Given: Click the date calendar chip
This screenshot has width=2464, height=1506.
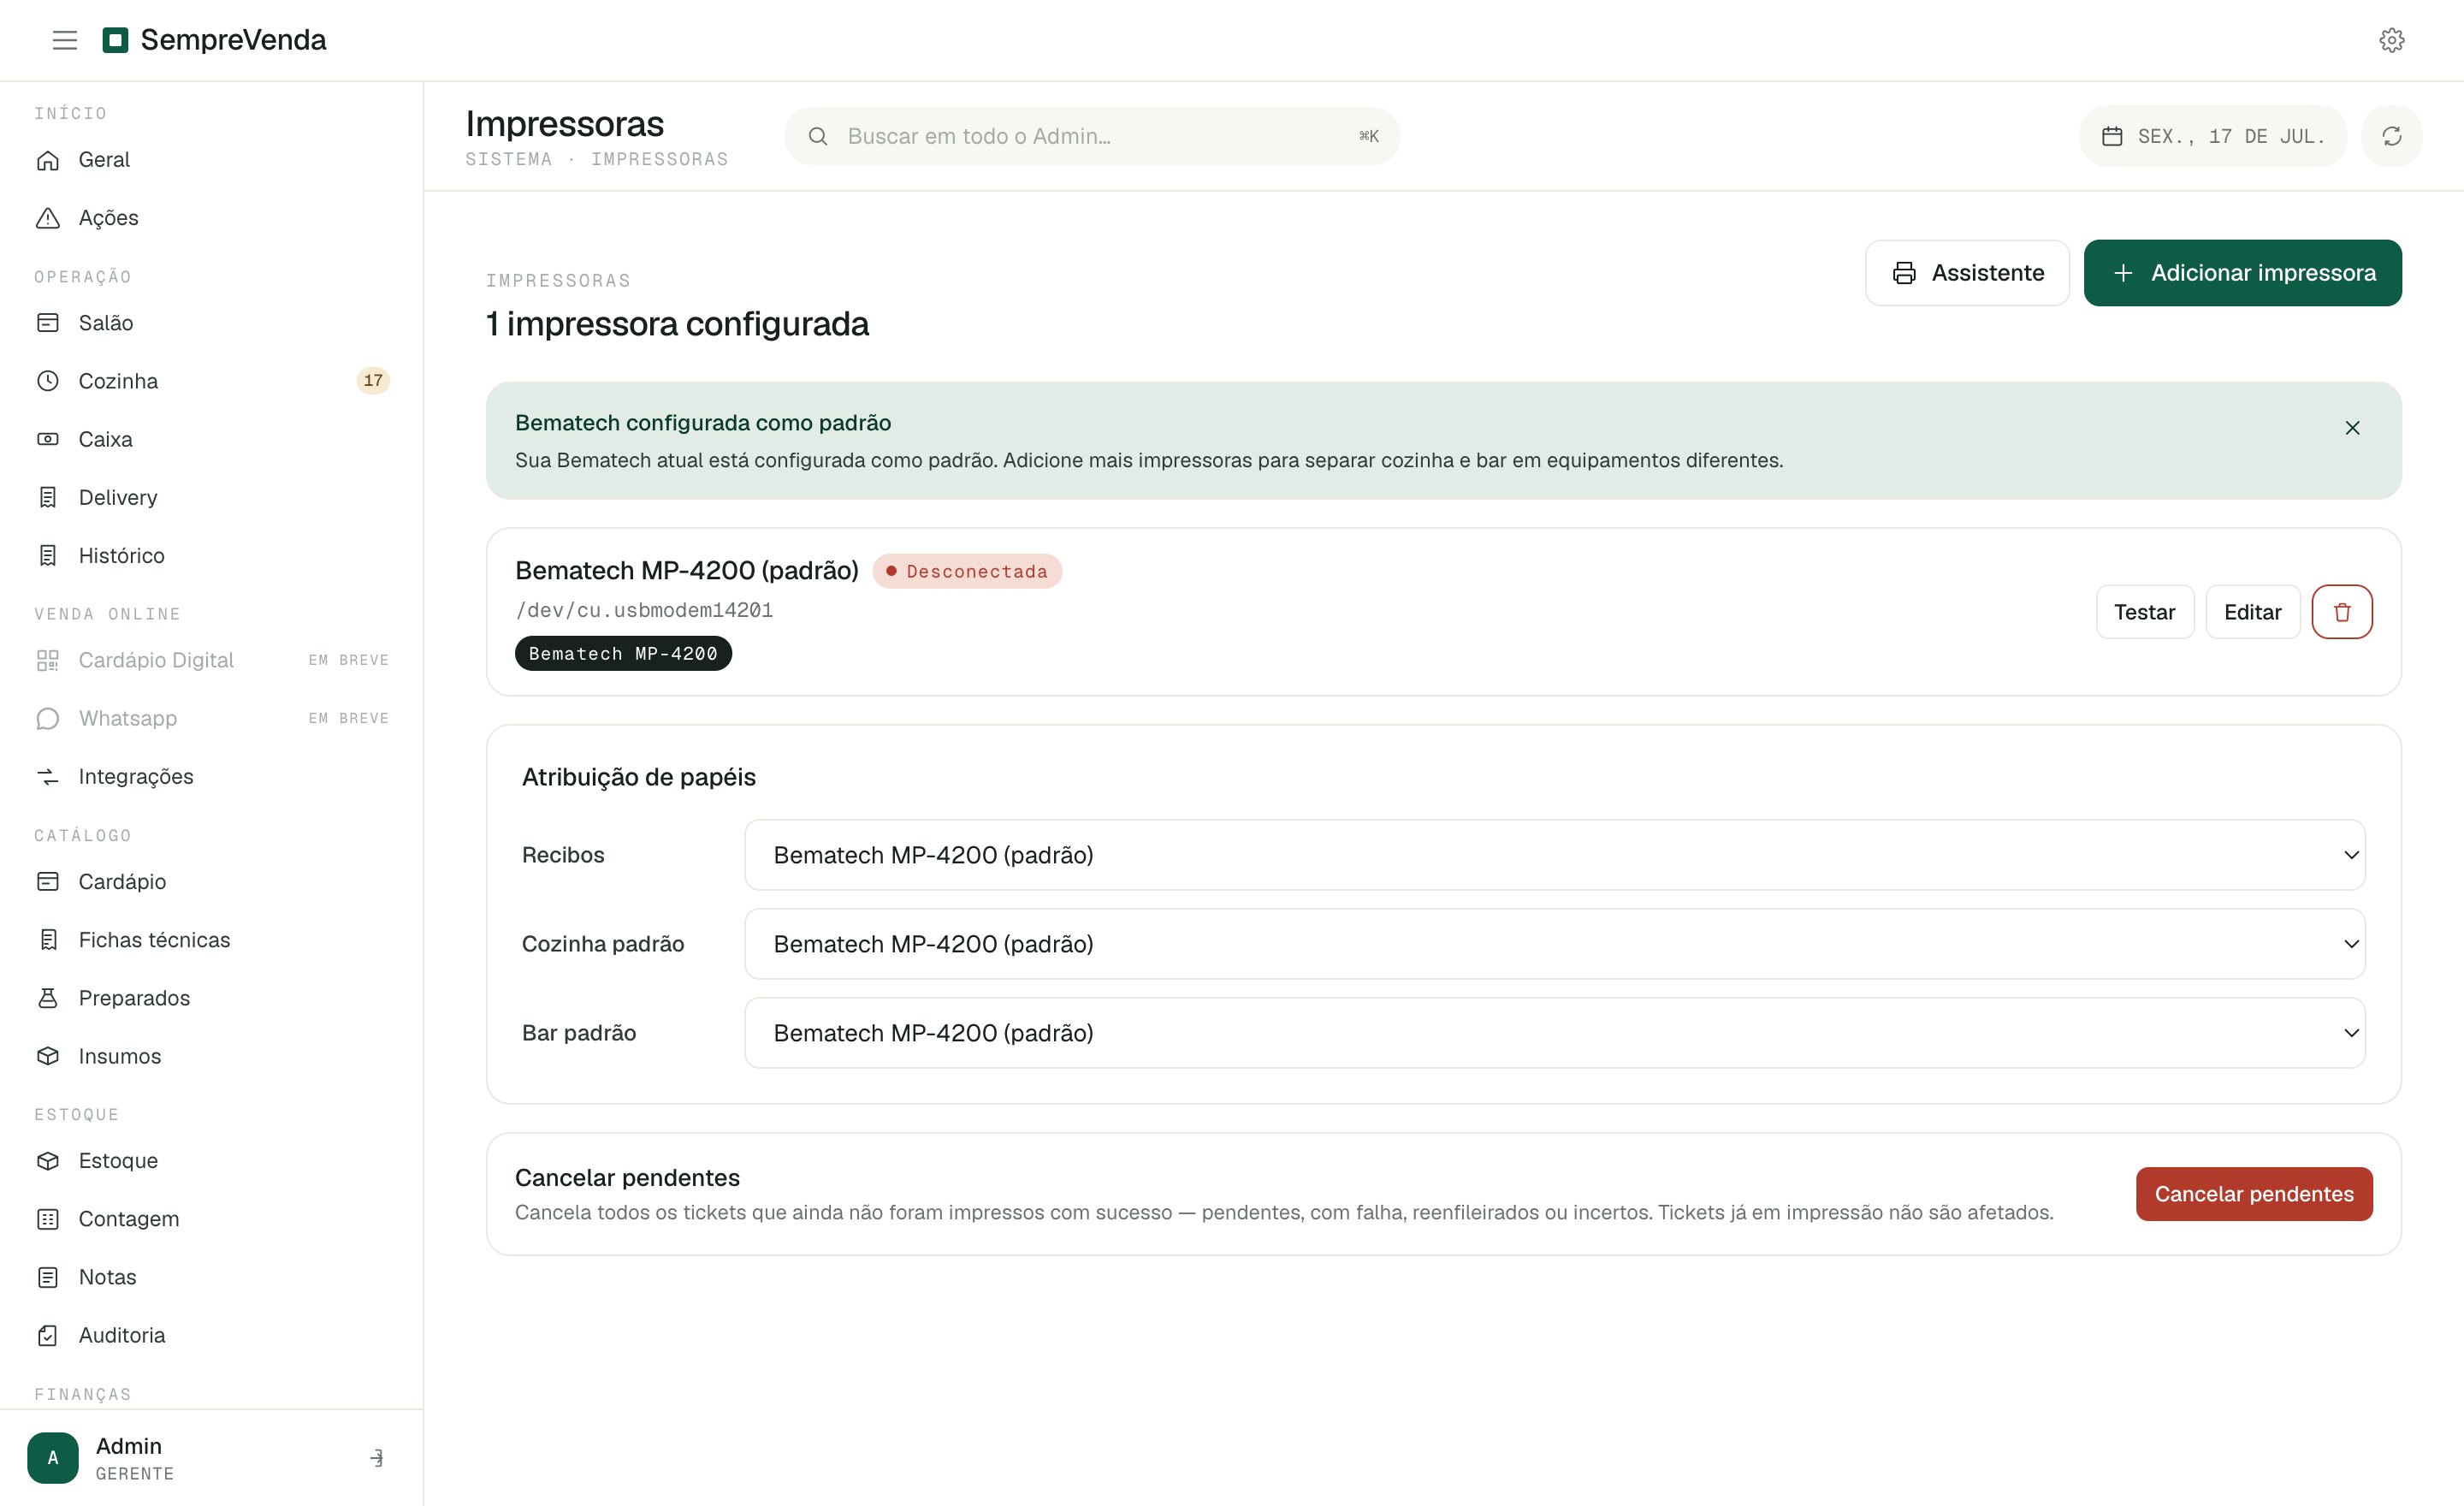Looking at the screenshot, I should coord(2213,136).
